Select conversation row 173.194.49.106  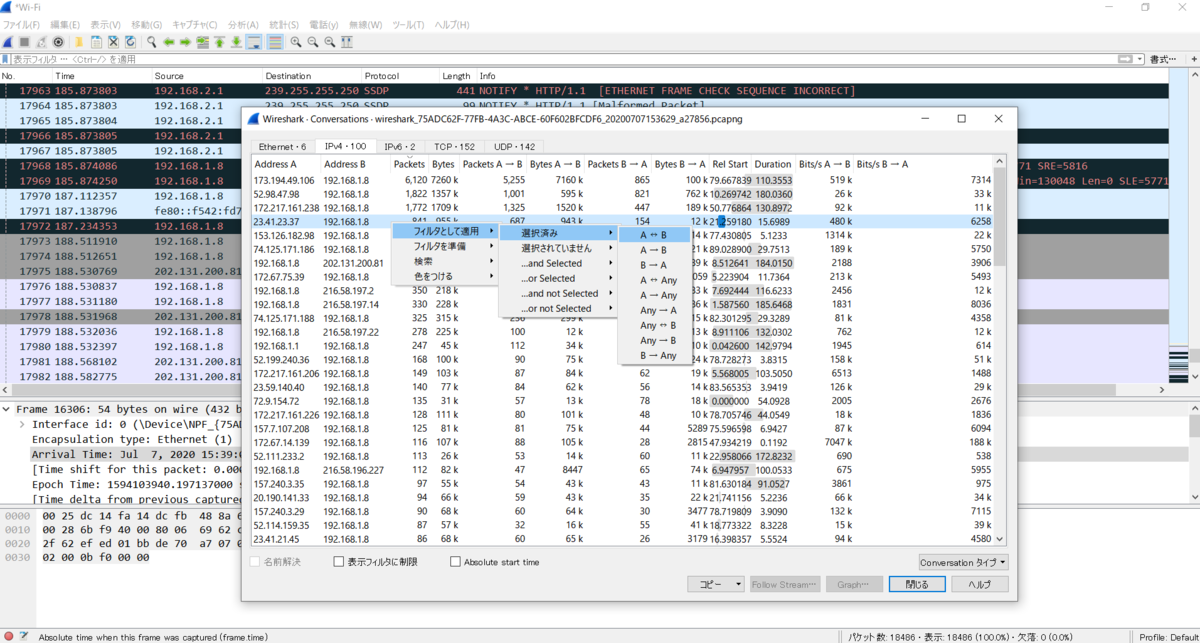pyautogui.click(x=622, y=180)
